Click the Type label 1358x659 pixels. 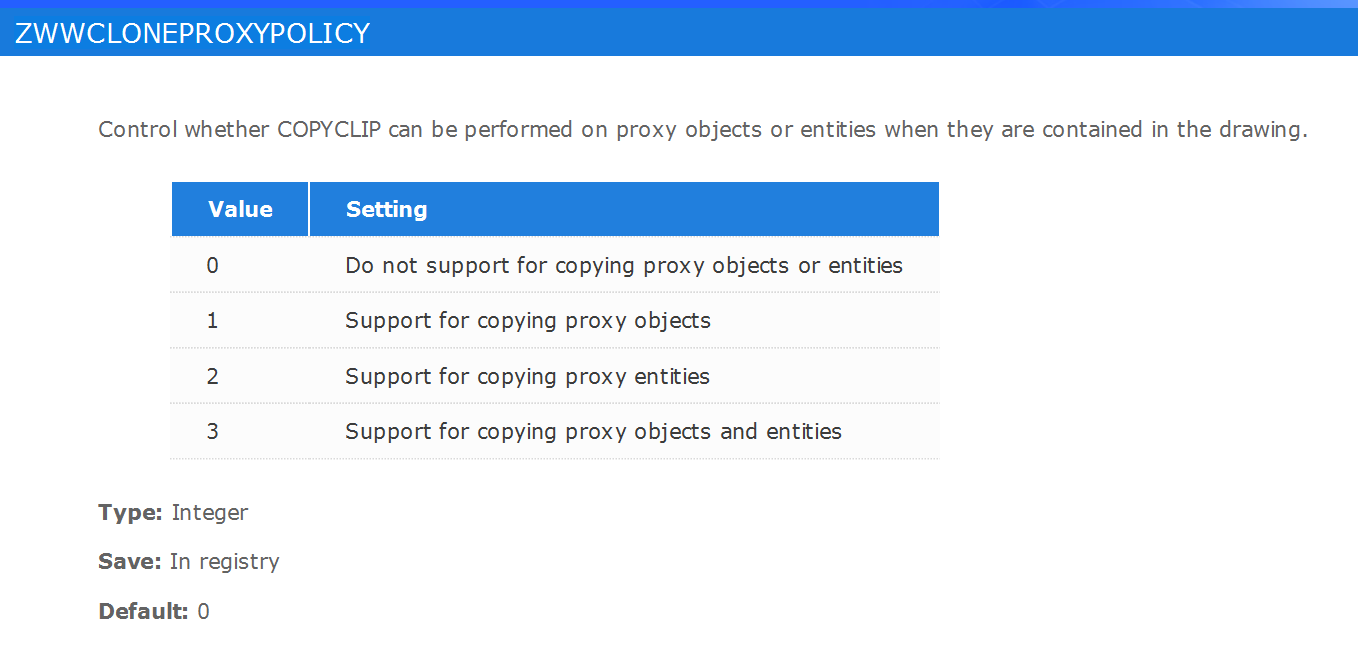[130, 512]
